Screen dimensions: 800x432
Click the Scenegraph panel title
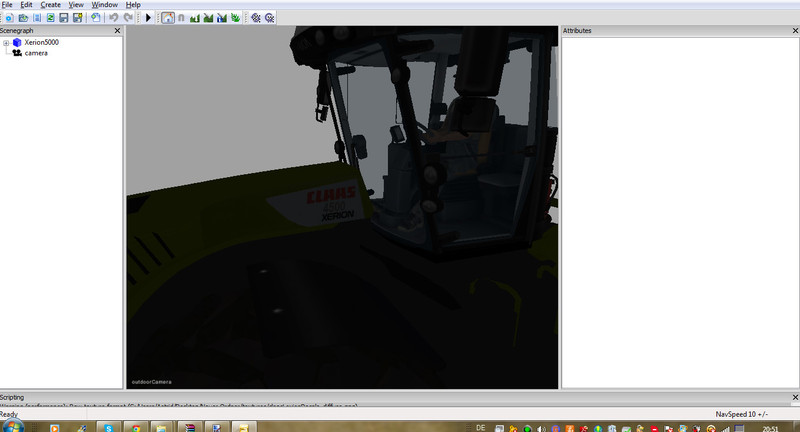[16, 31]
